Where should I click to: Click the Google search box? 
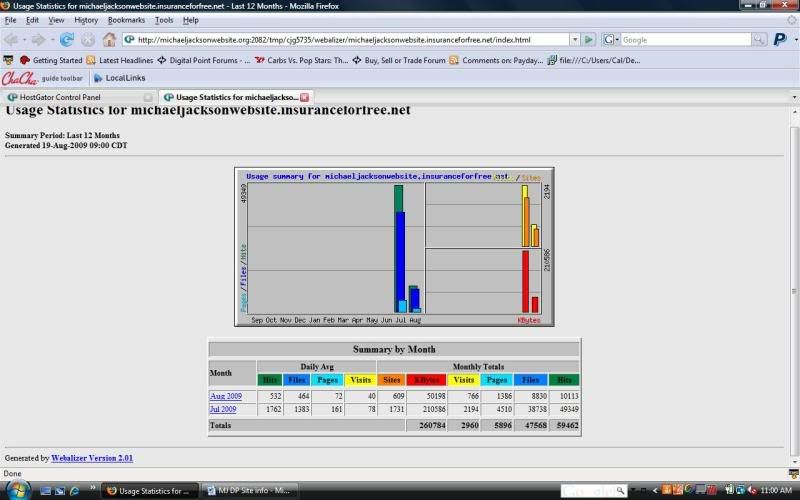686,39
